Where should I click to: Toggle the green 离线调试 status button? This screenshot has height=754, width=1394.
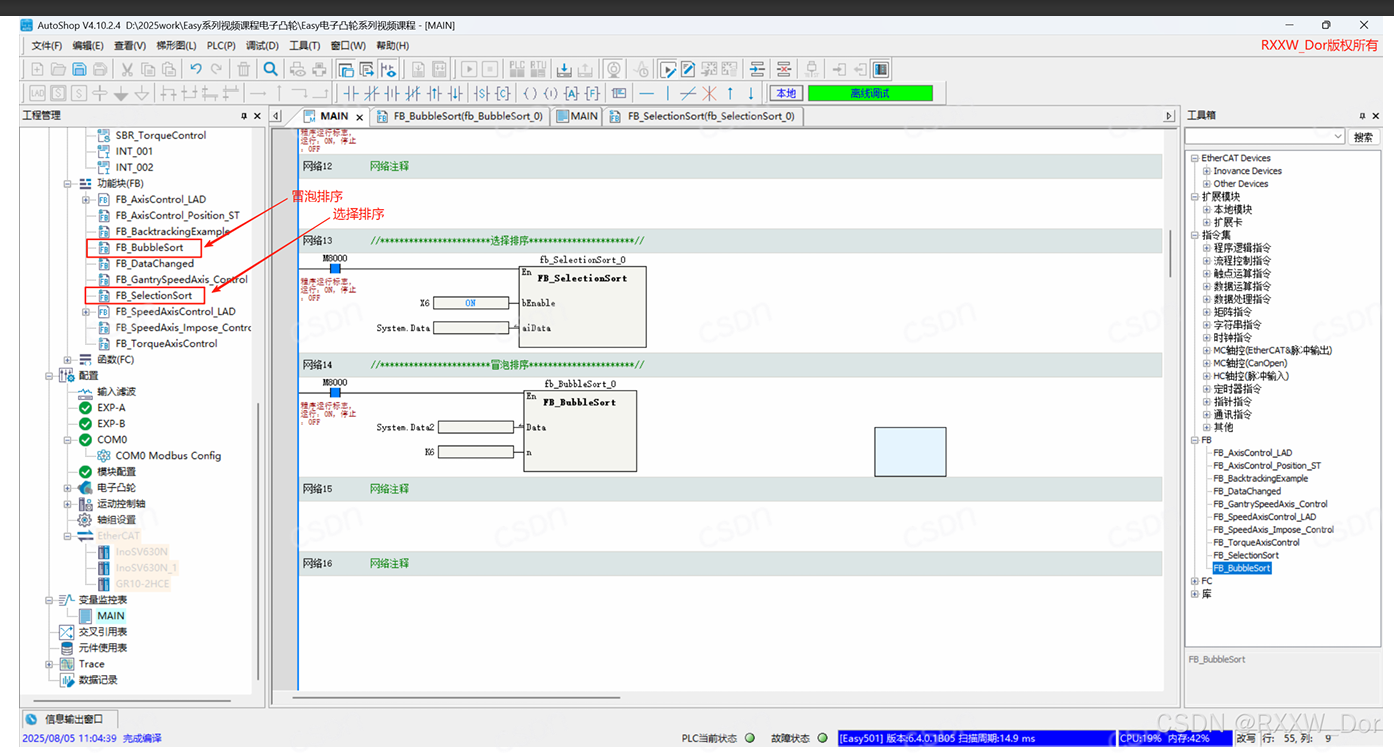tap(869, 93)
